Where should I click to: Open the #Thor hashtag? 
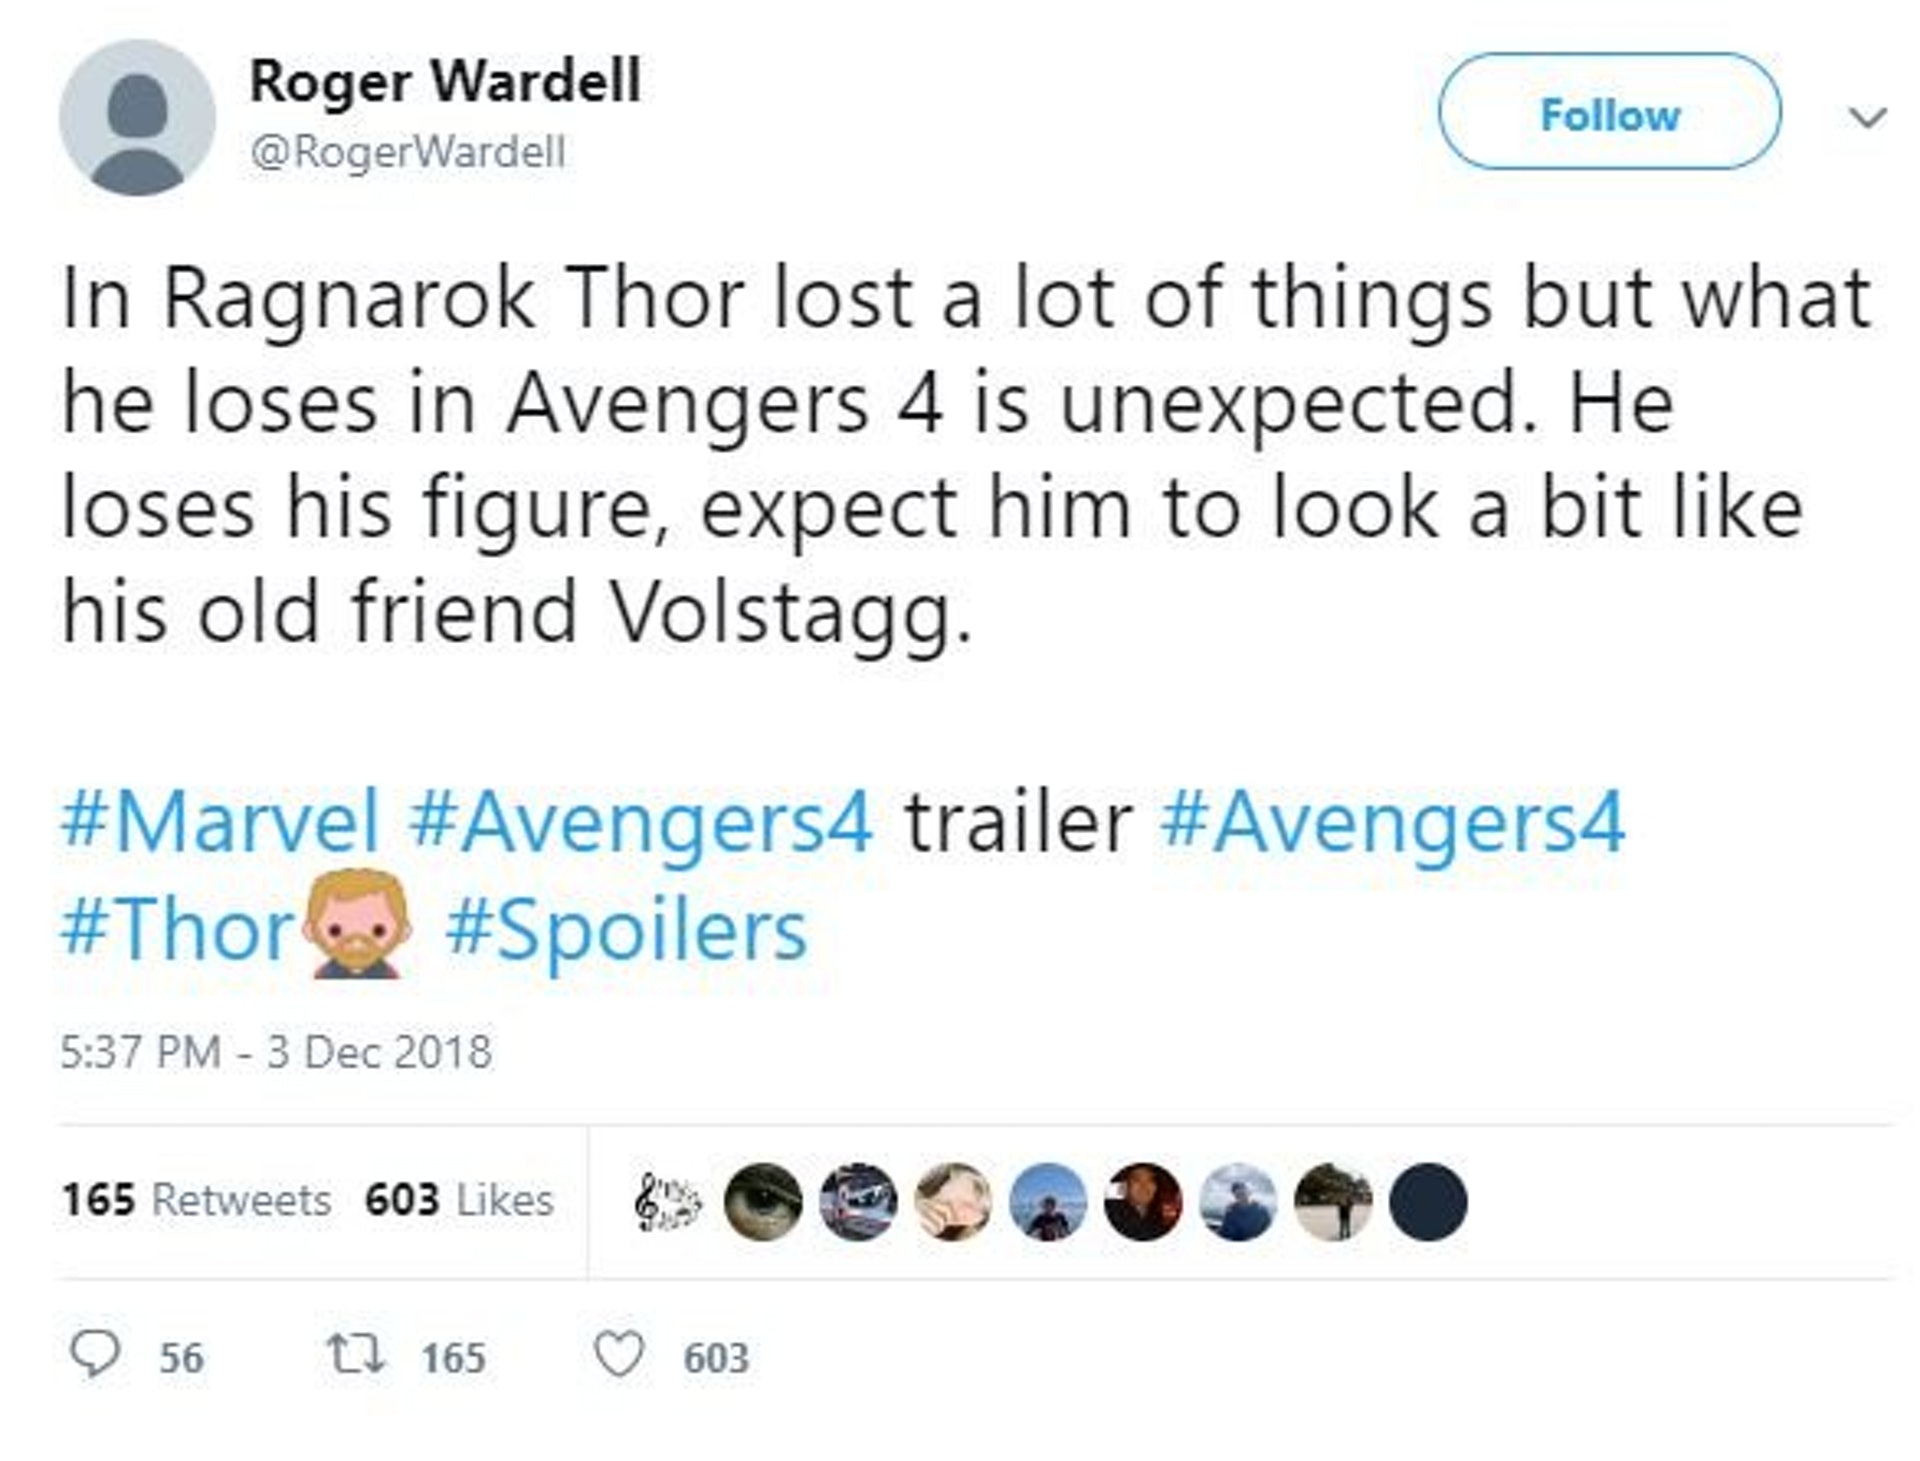tap(175, 930)
